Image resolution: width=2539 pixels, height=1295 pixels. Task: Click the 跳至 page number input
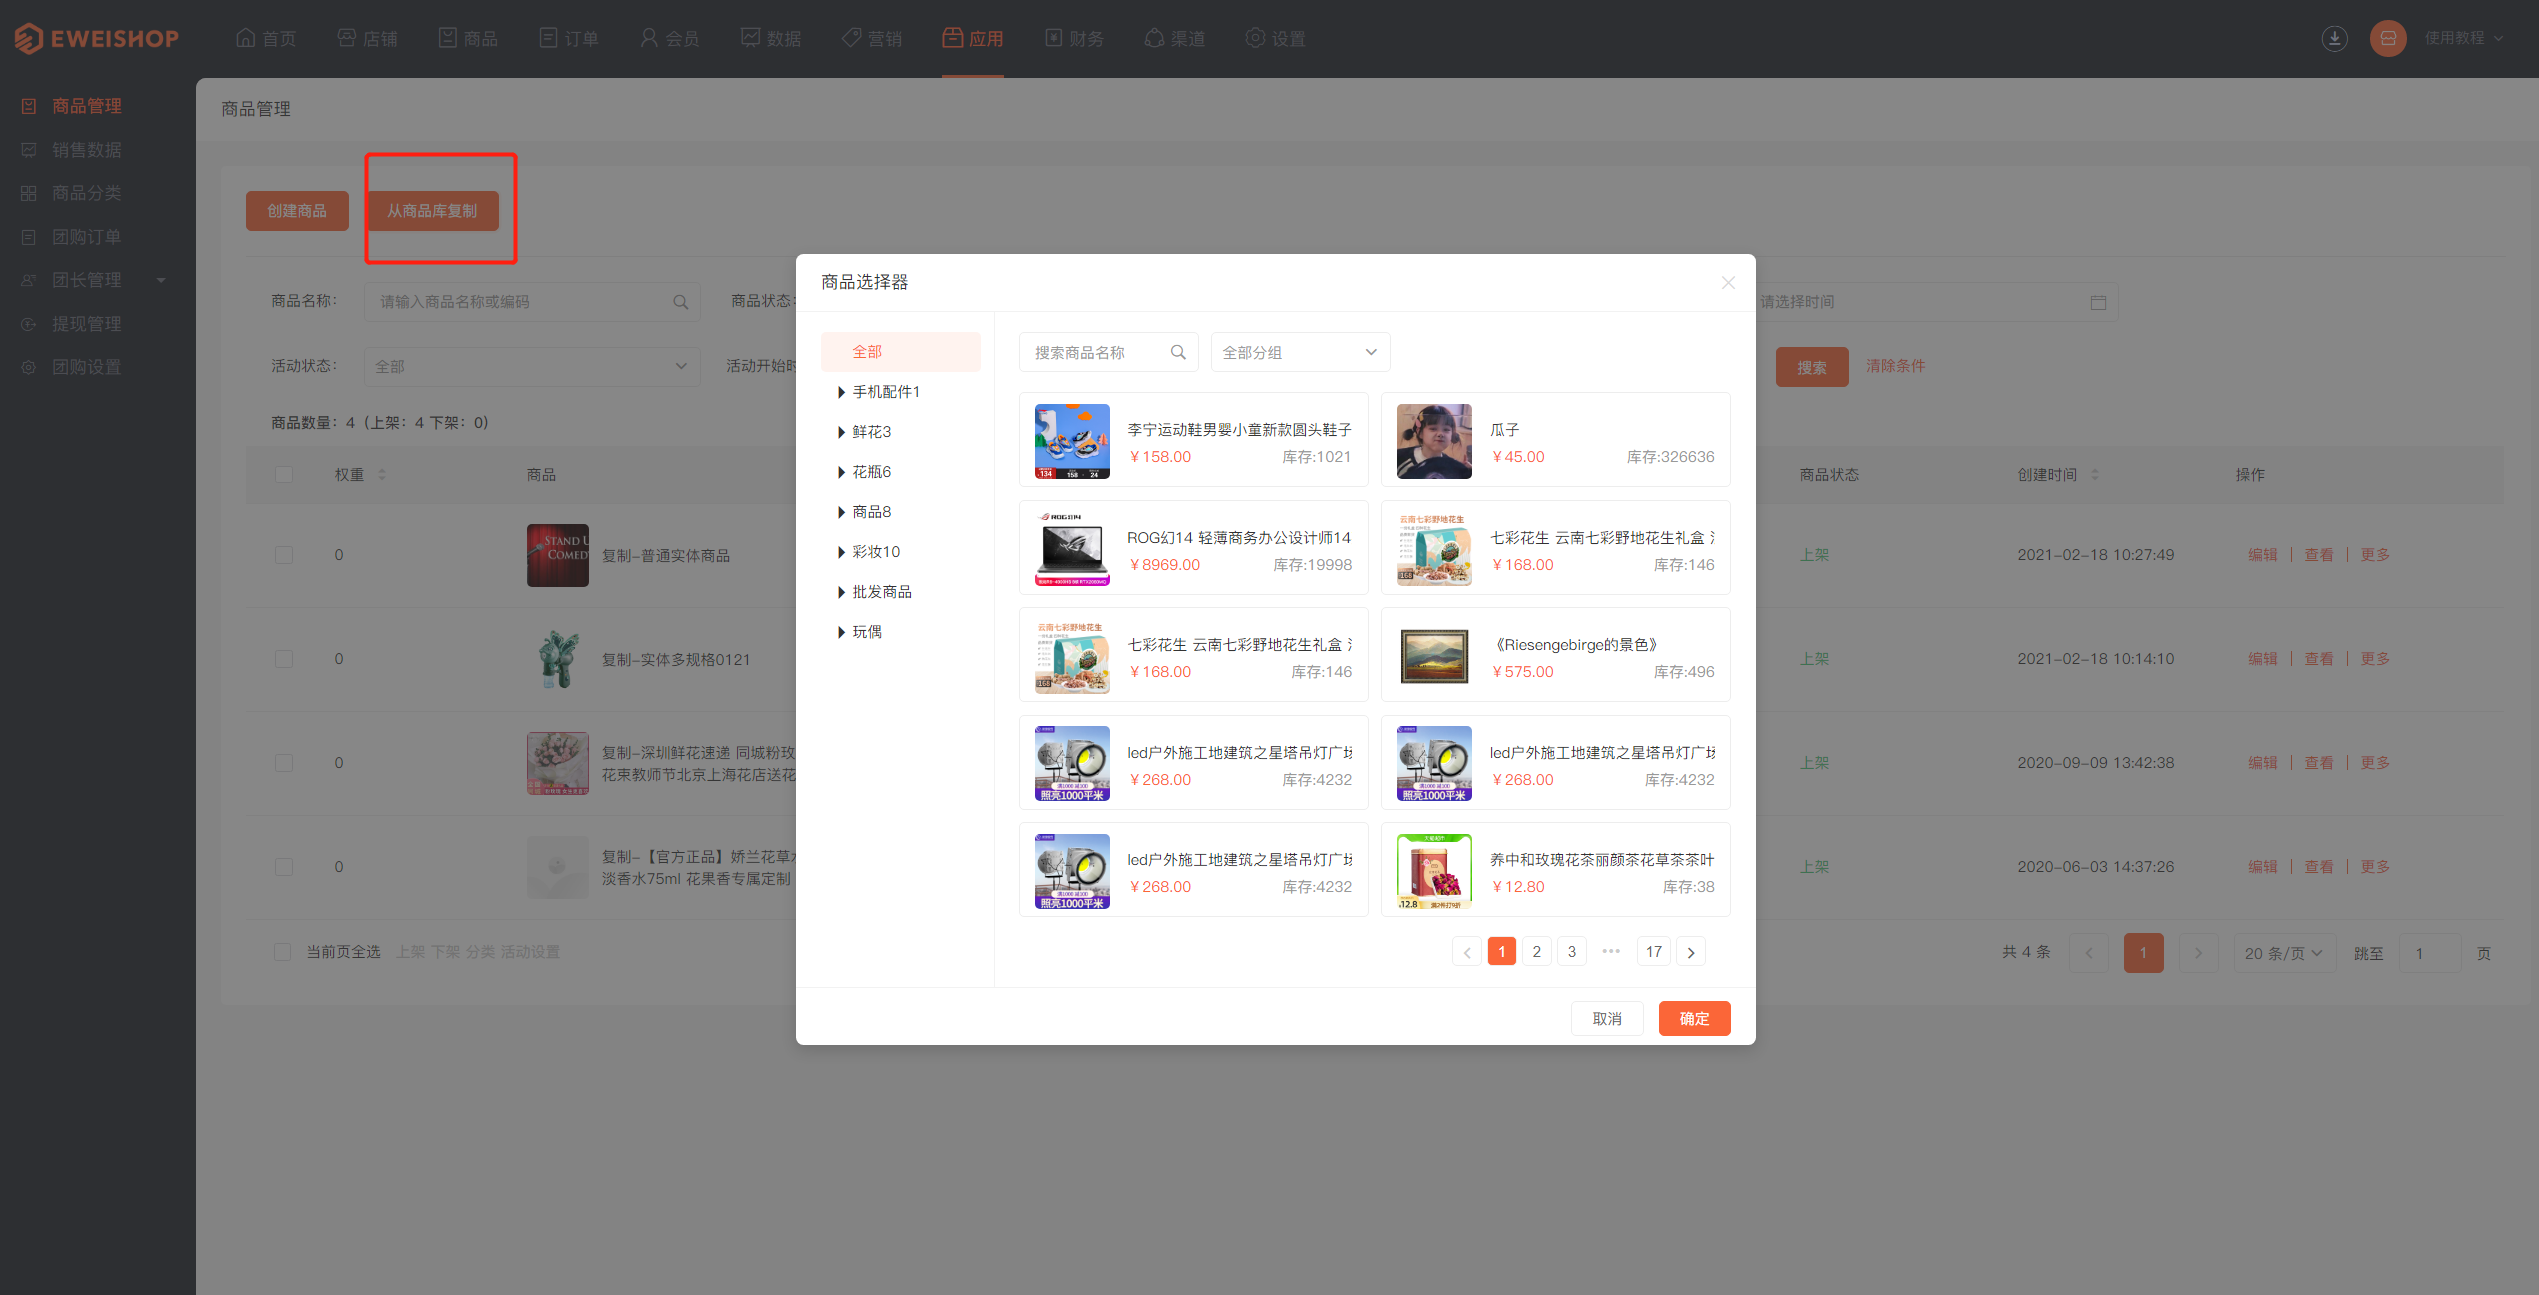tap(2431, 953)
